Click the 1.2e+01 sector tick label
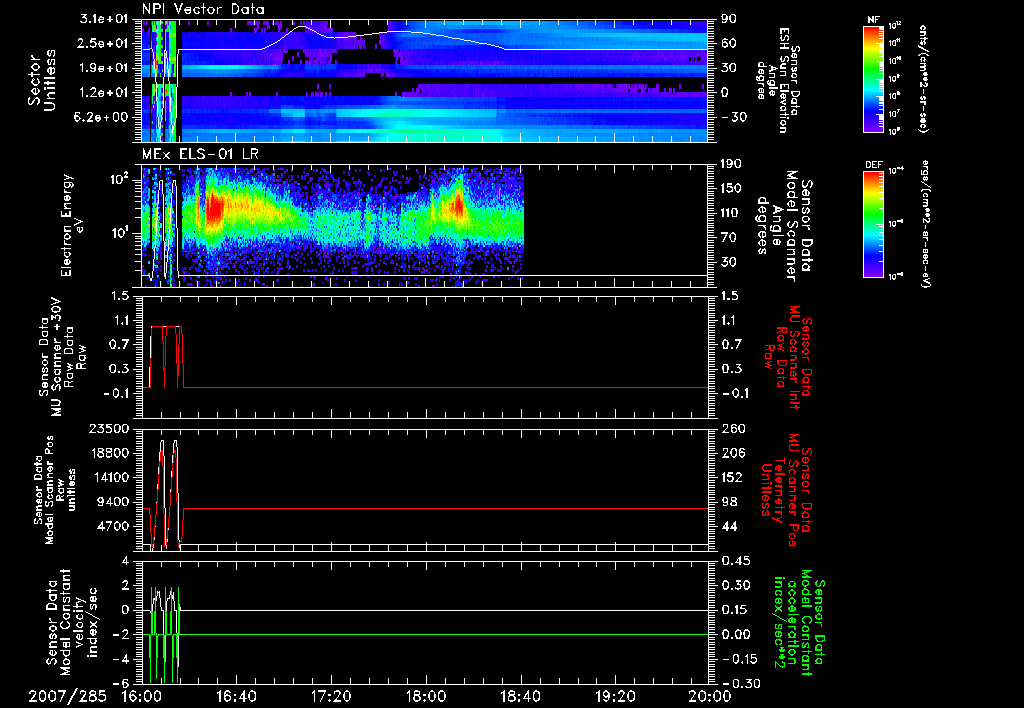The image size is (1024, 708). click(103, 92)
